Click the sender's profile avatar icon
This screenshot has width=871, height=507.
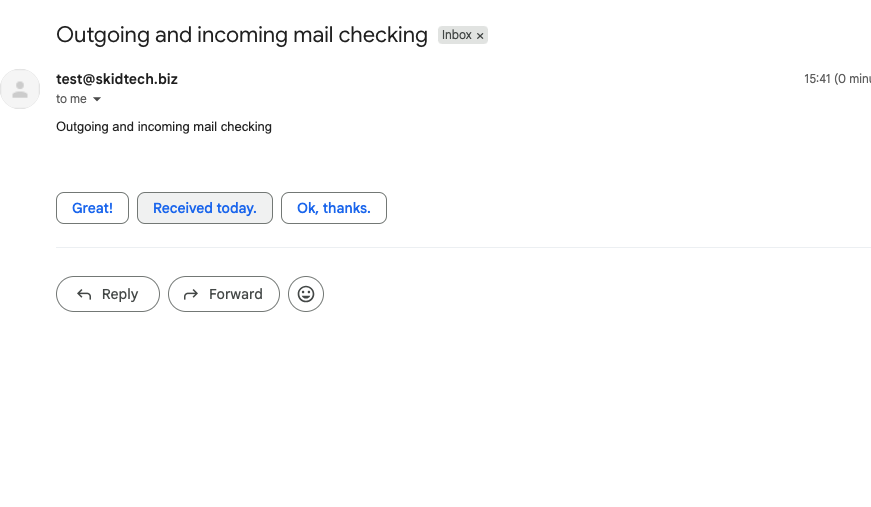[x=20, y=89]
